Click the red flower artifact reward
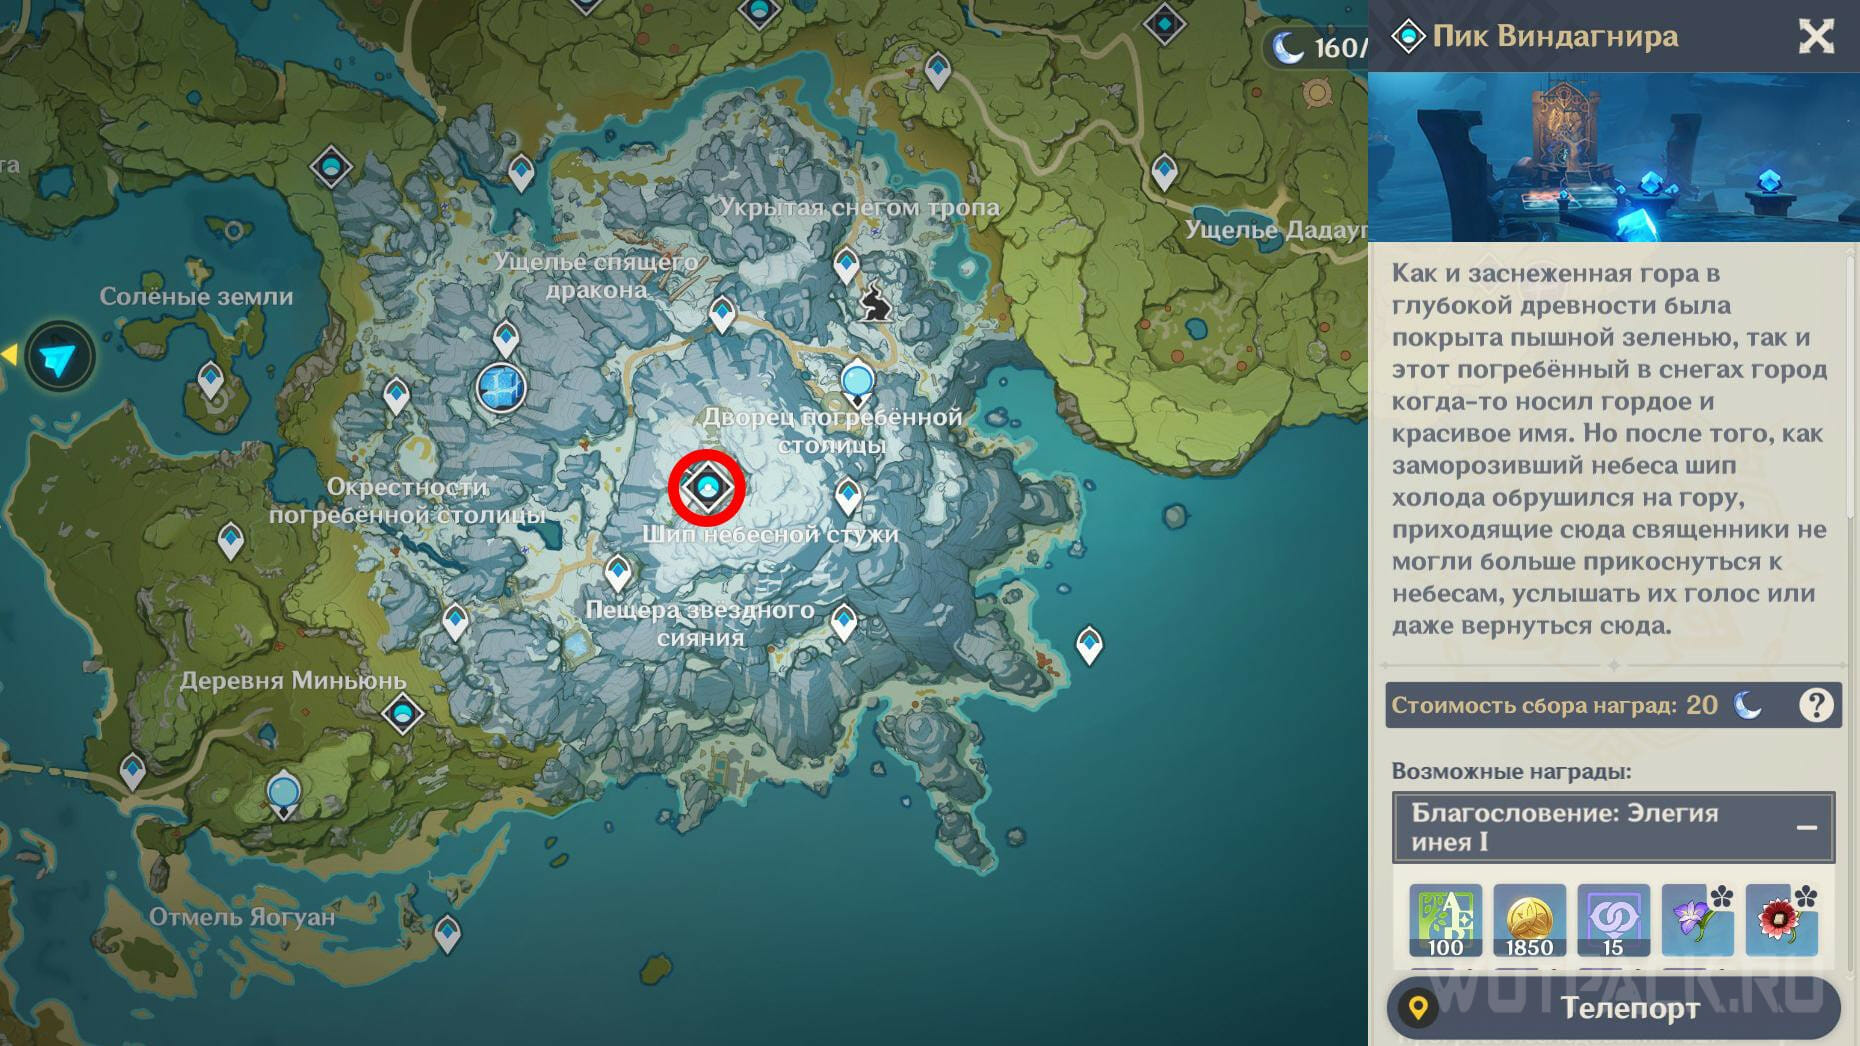Viewport: 1860px width, 1046px height. [1780, 920]
